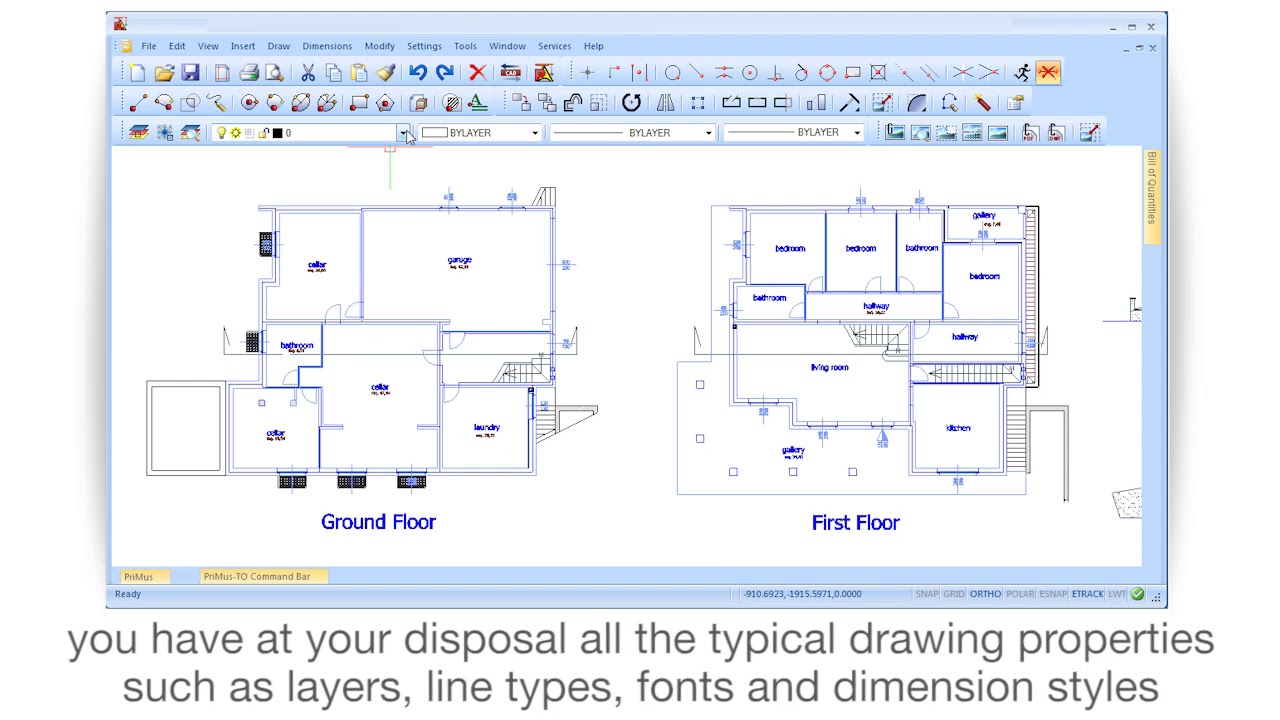Open the Modify menu
This screenshot has width=1280, height=720.
point(379,46)
